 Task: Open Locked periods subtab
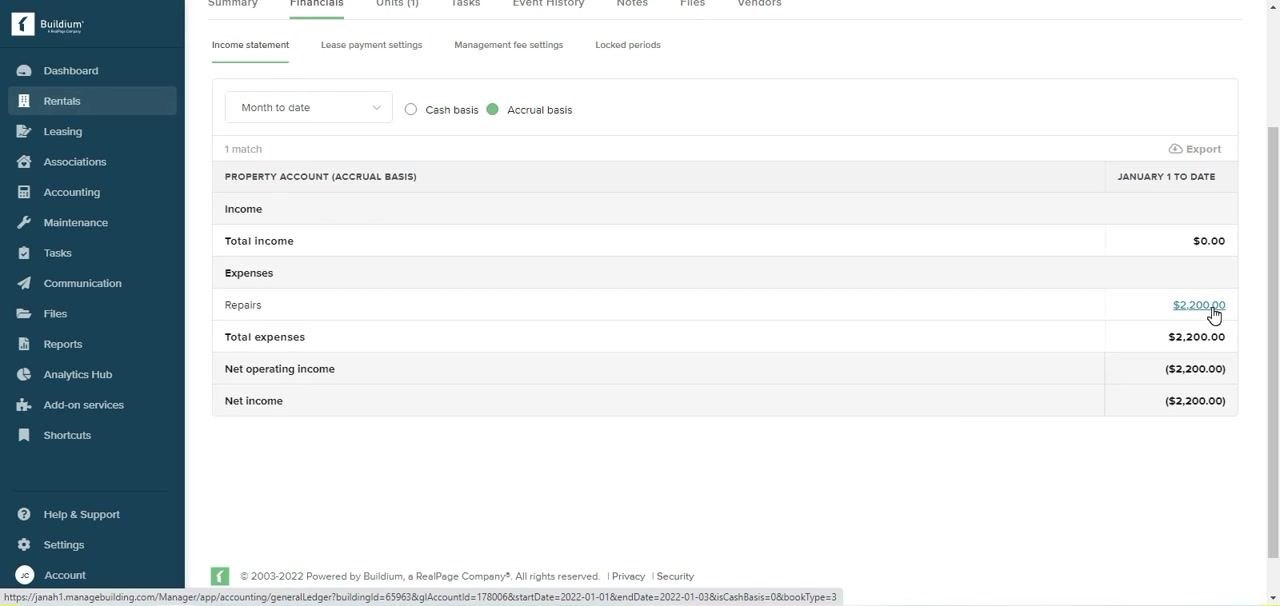pyautogui.click(x=628, y=45)
